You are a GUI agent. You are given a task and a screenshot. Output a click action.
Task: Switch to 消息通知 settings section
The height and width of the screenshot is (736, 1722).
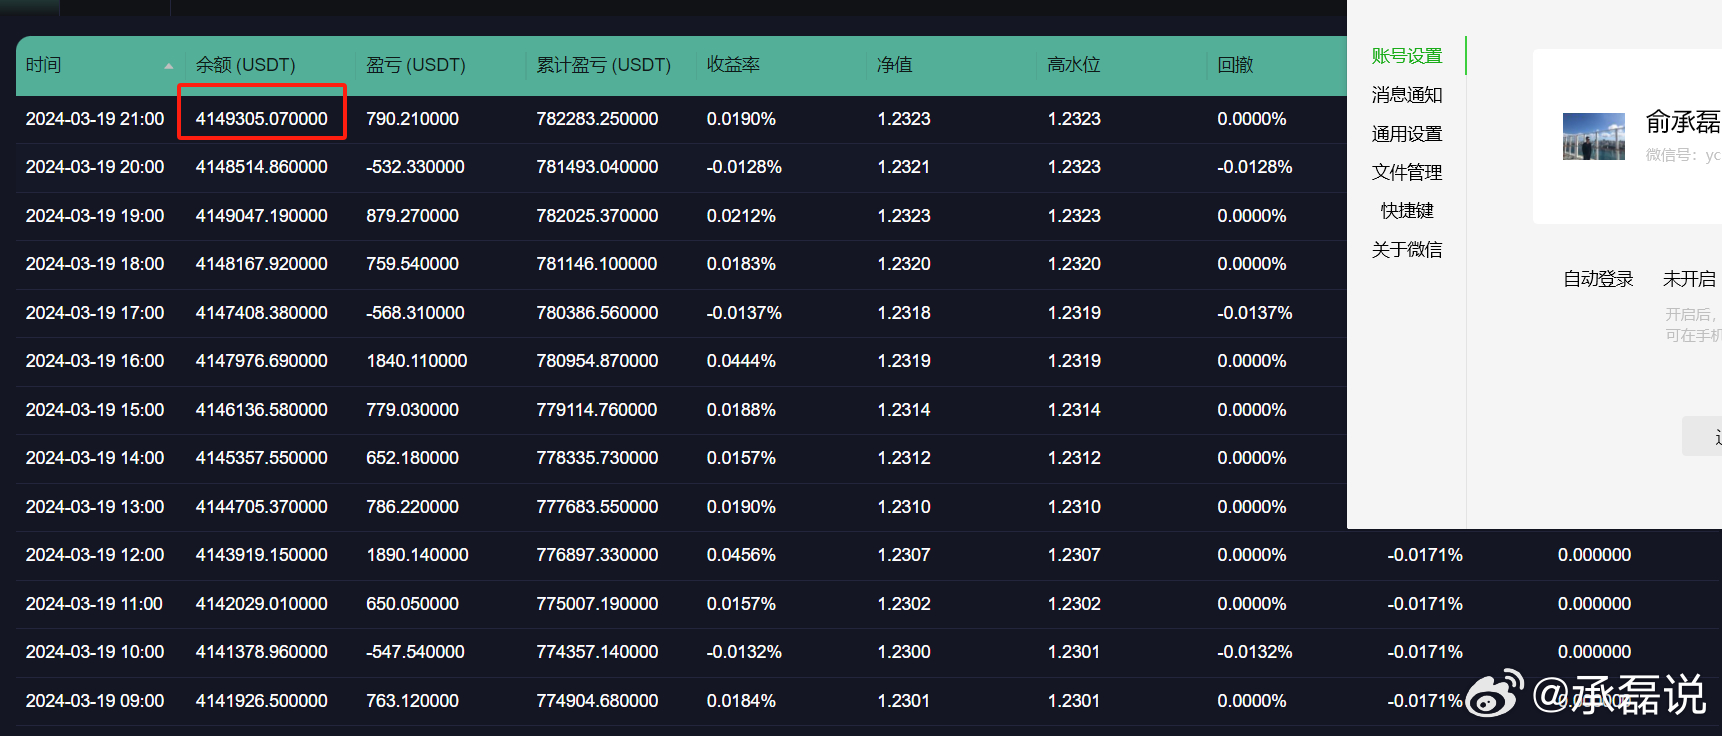coord(1406,95)
